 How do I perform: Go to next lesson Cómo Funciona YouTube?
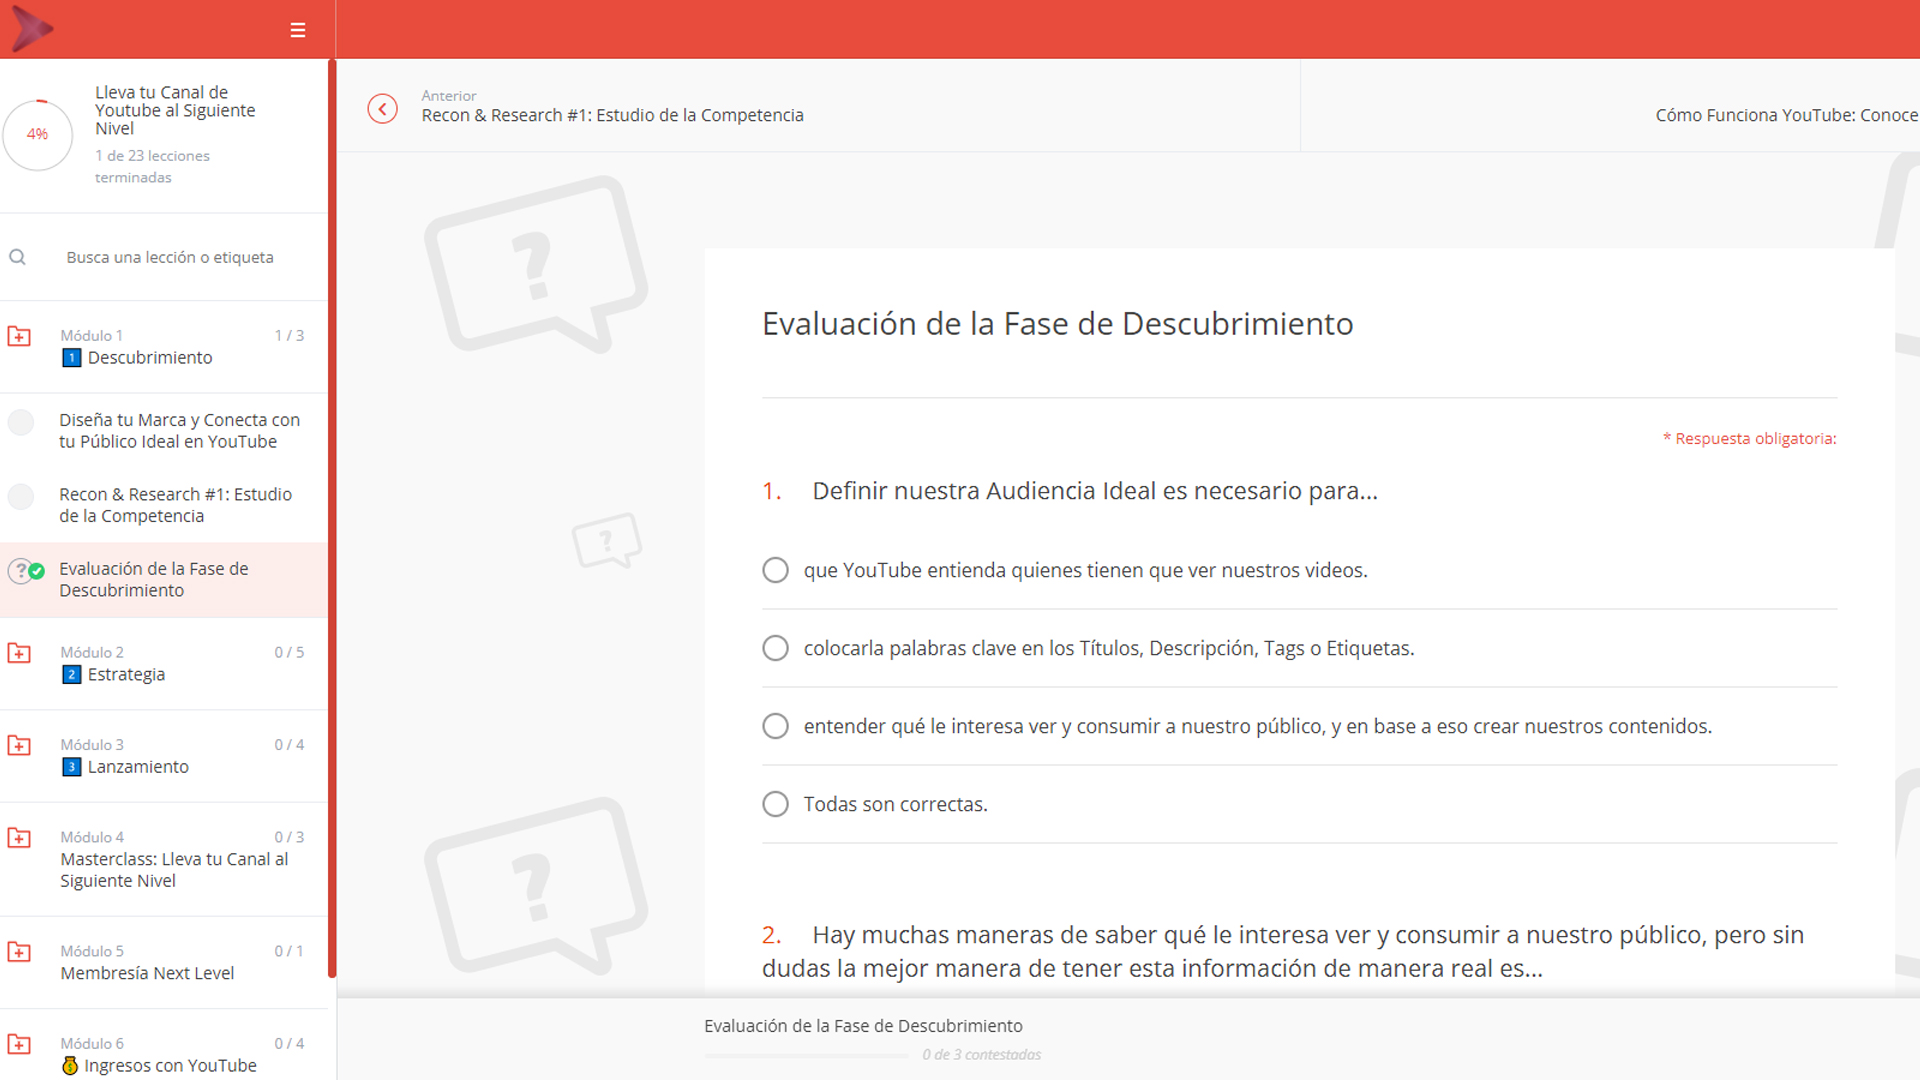1787,115
